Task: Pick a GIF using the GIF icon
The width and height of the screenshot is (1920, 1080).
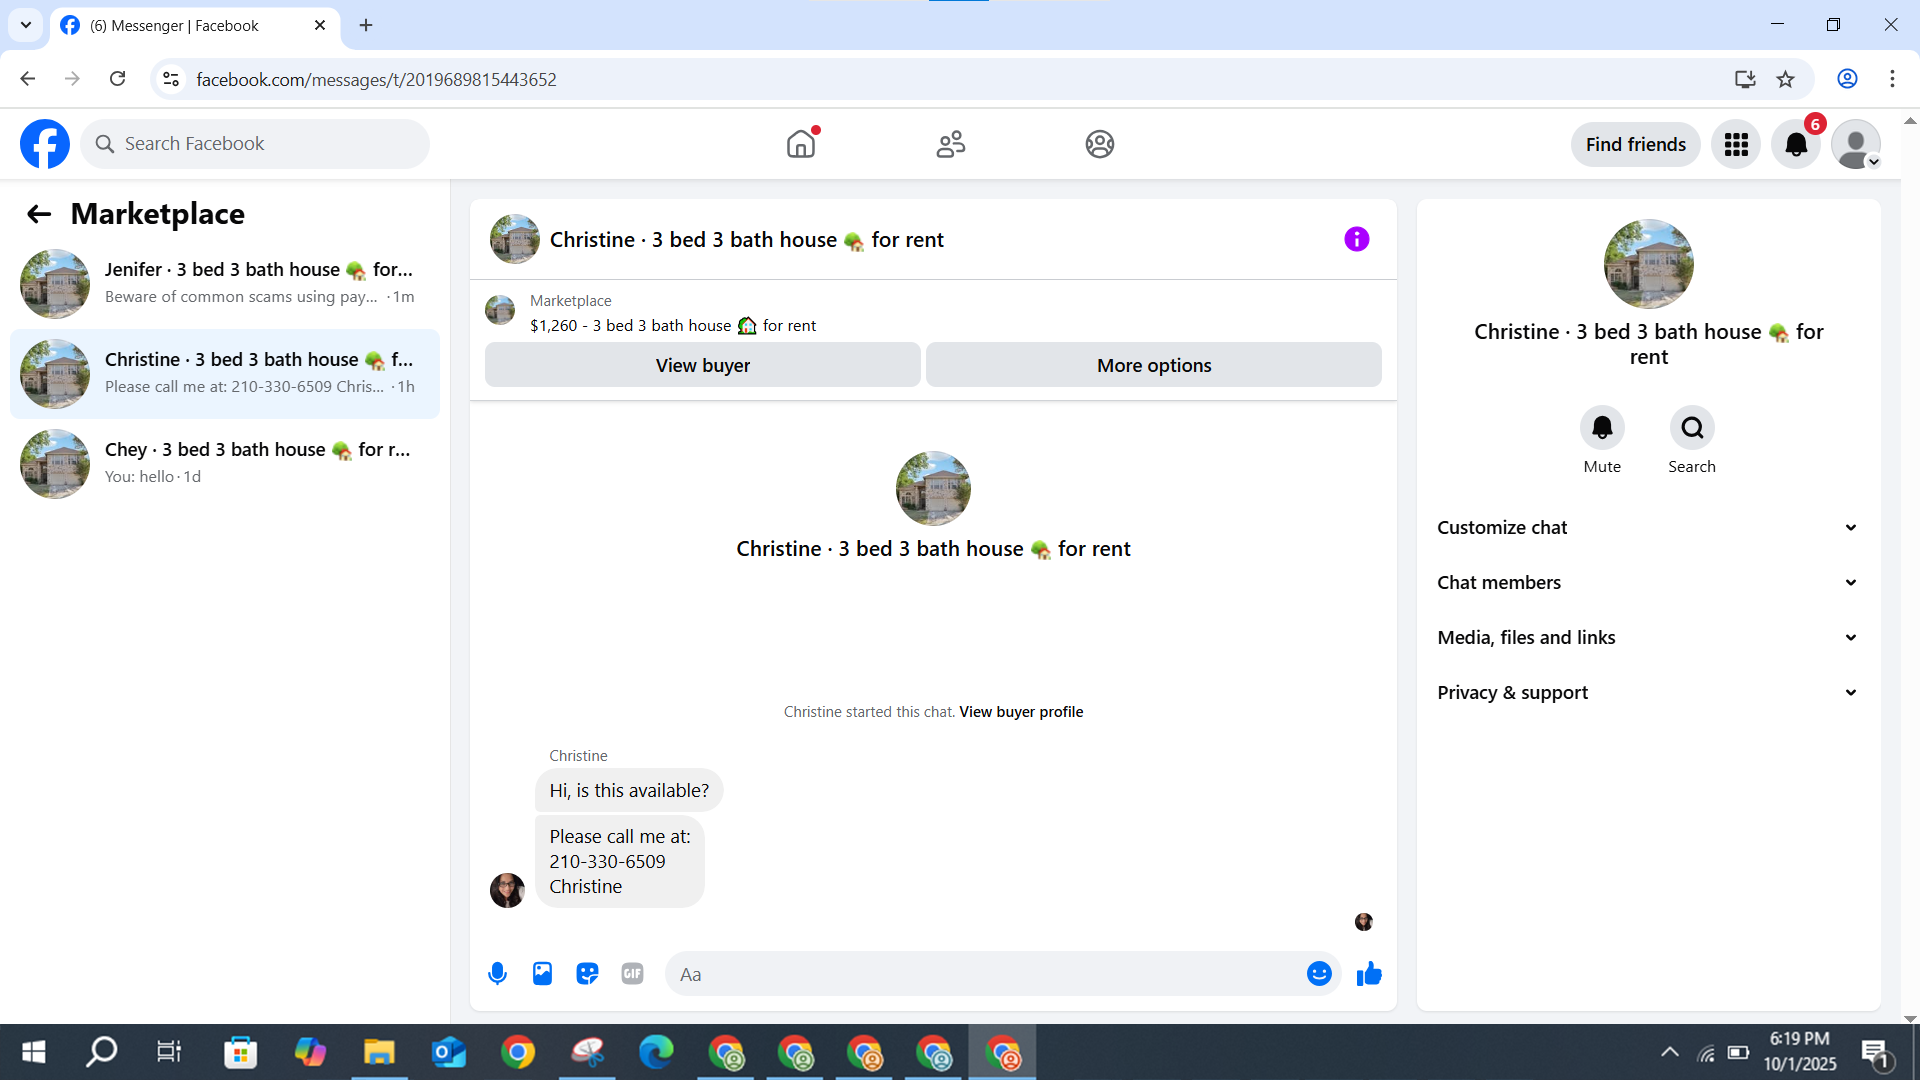Action: point(632,974)
